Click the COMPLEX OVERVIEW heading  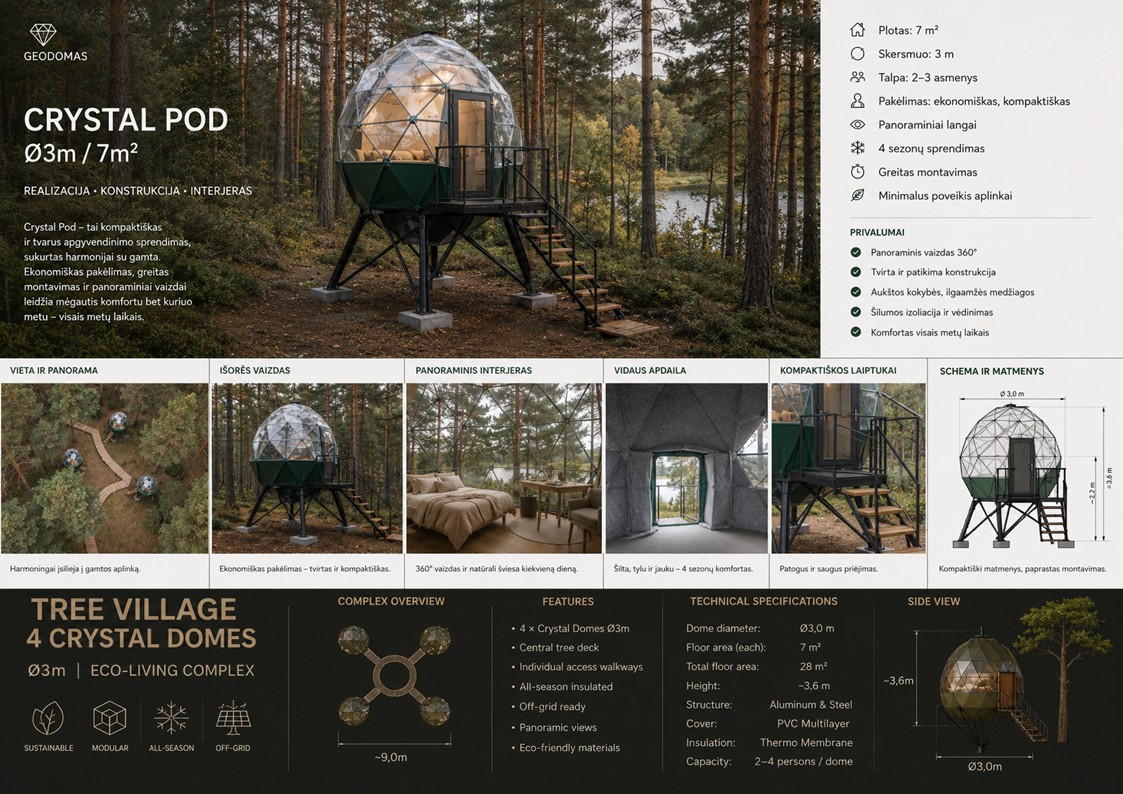[391, 601]
